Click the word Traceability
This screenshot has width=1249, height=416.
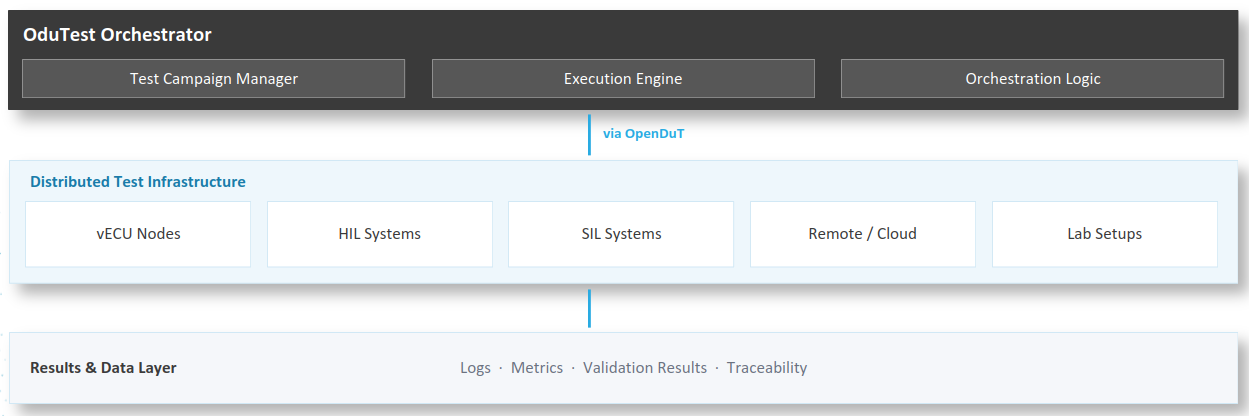pos(767,368)
